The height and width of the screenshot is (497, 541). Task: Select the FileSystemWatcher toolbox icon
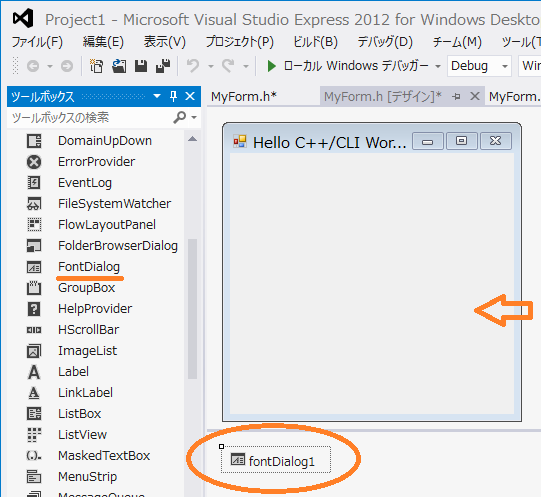34,204
